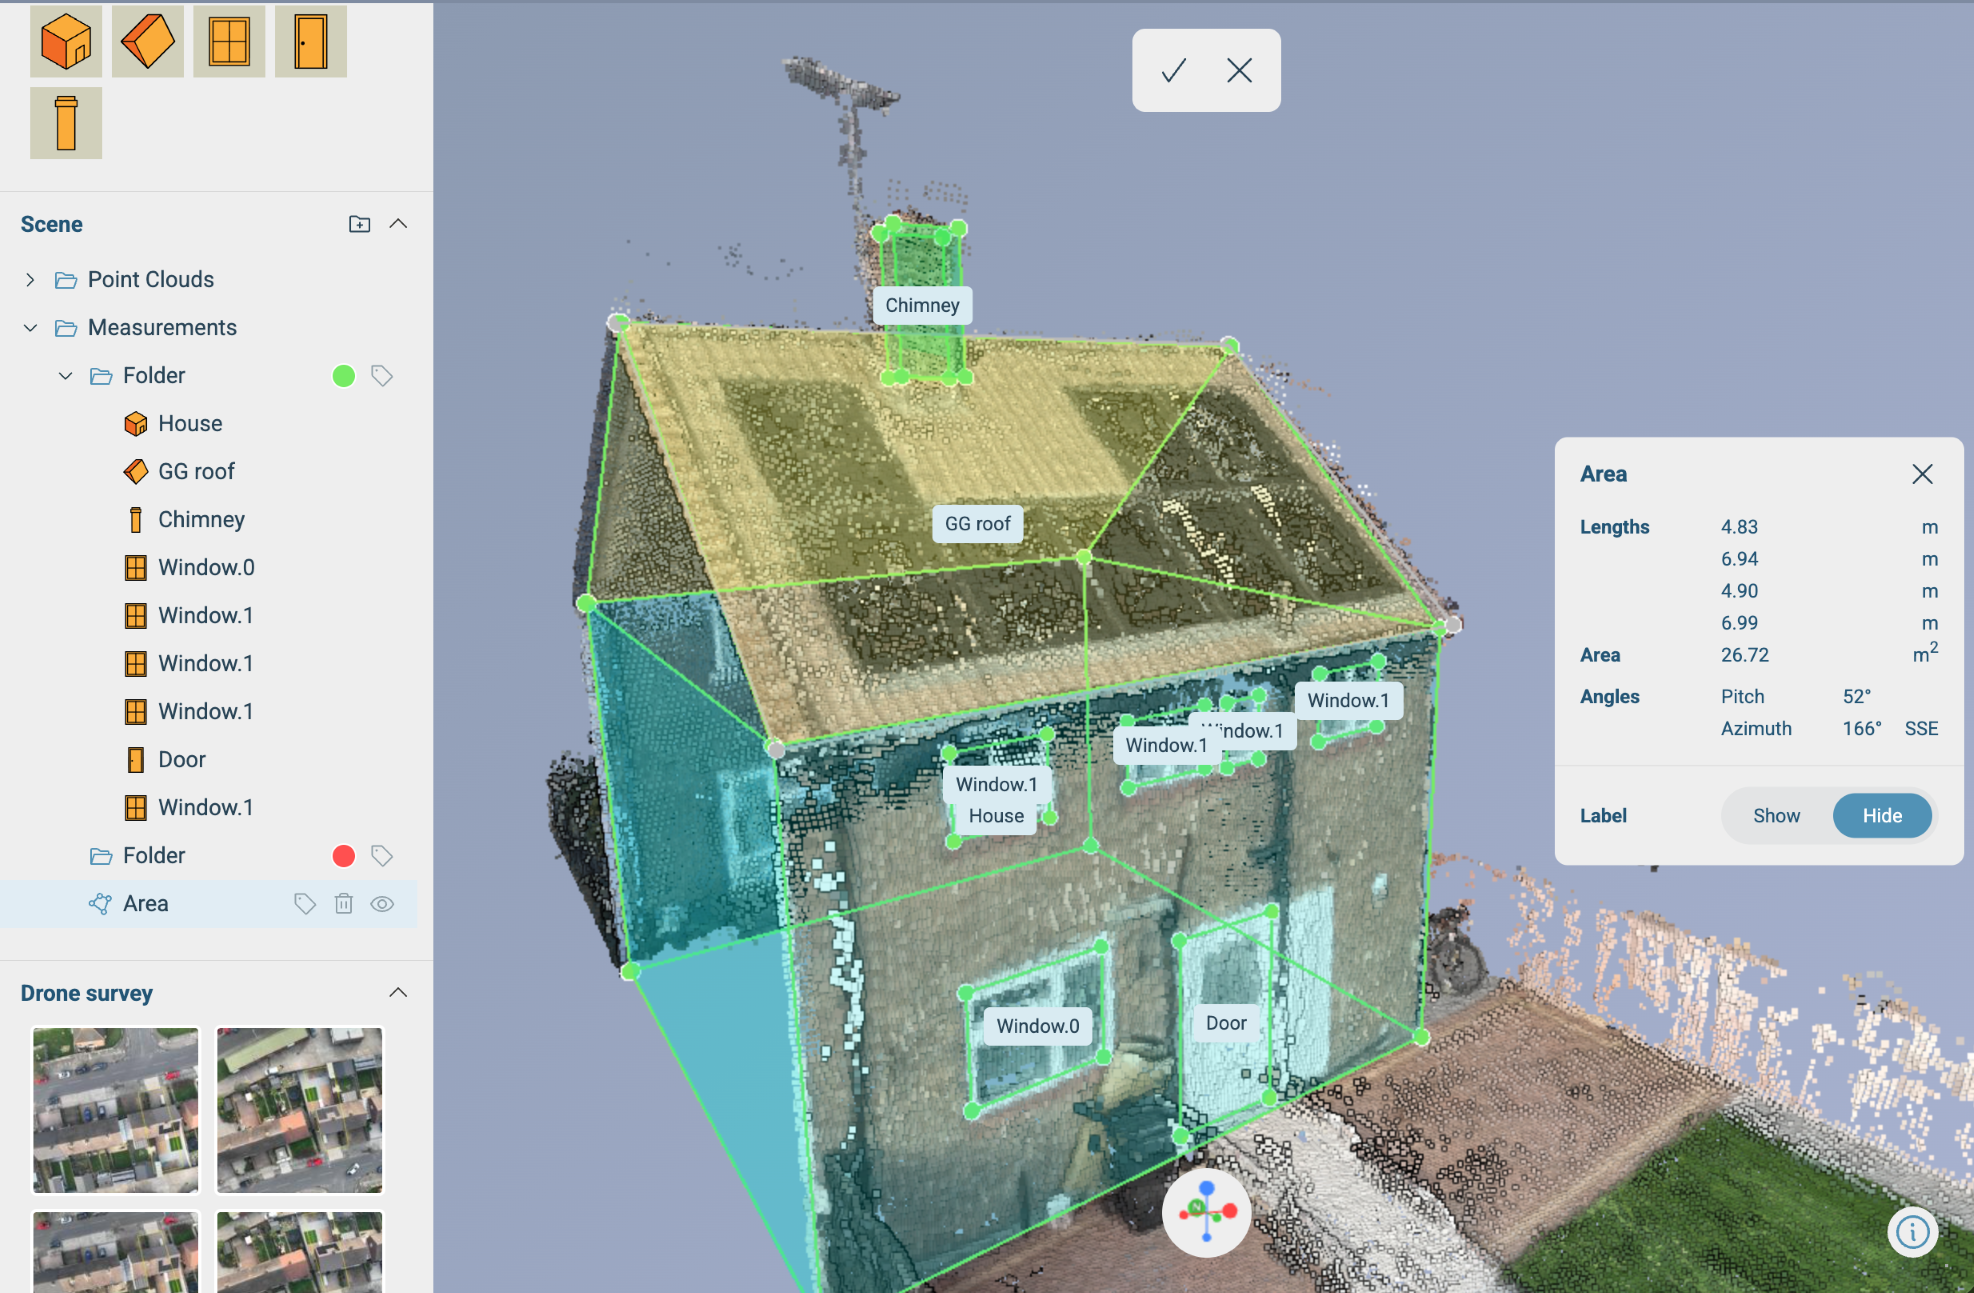The height and width of the screenshot is (1293, 1974).
Task: Open the info button in viewport corner
Action: click(x=1912, y=1232)
